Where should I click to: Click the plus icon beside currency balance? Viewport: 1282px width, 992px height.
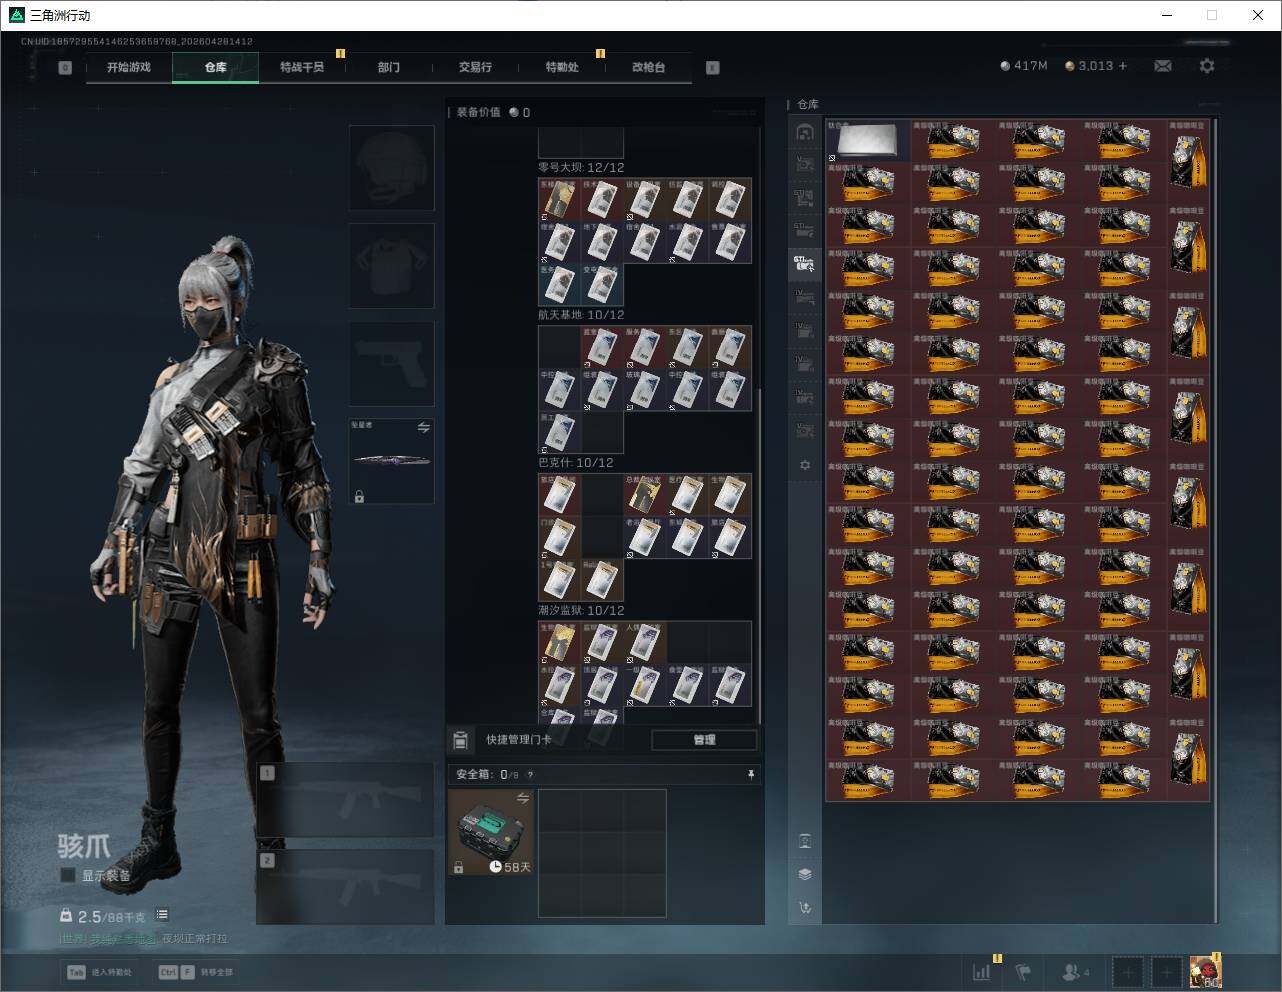(1123, 66)
